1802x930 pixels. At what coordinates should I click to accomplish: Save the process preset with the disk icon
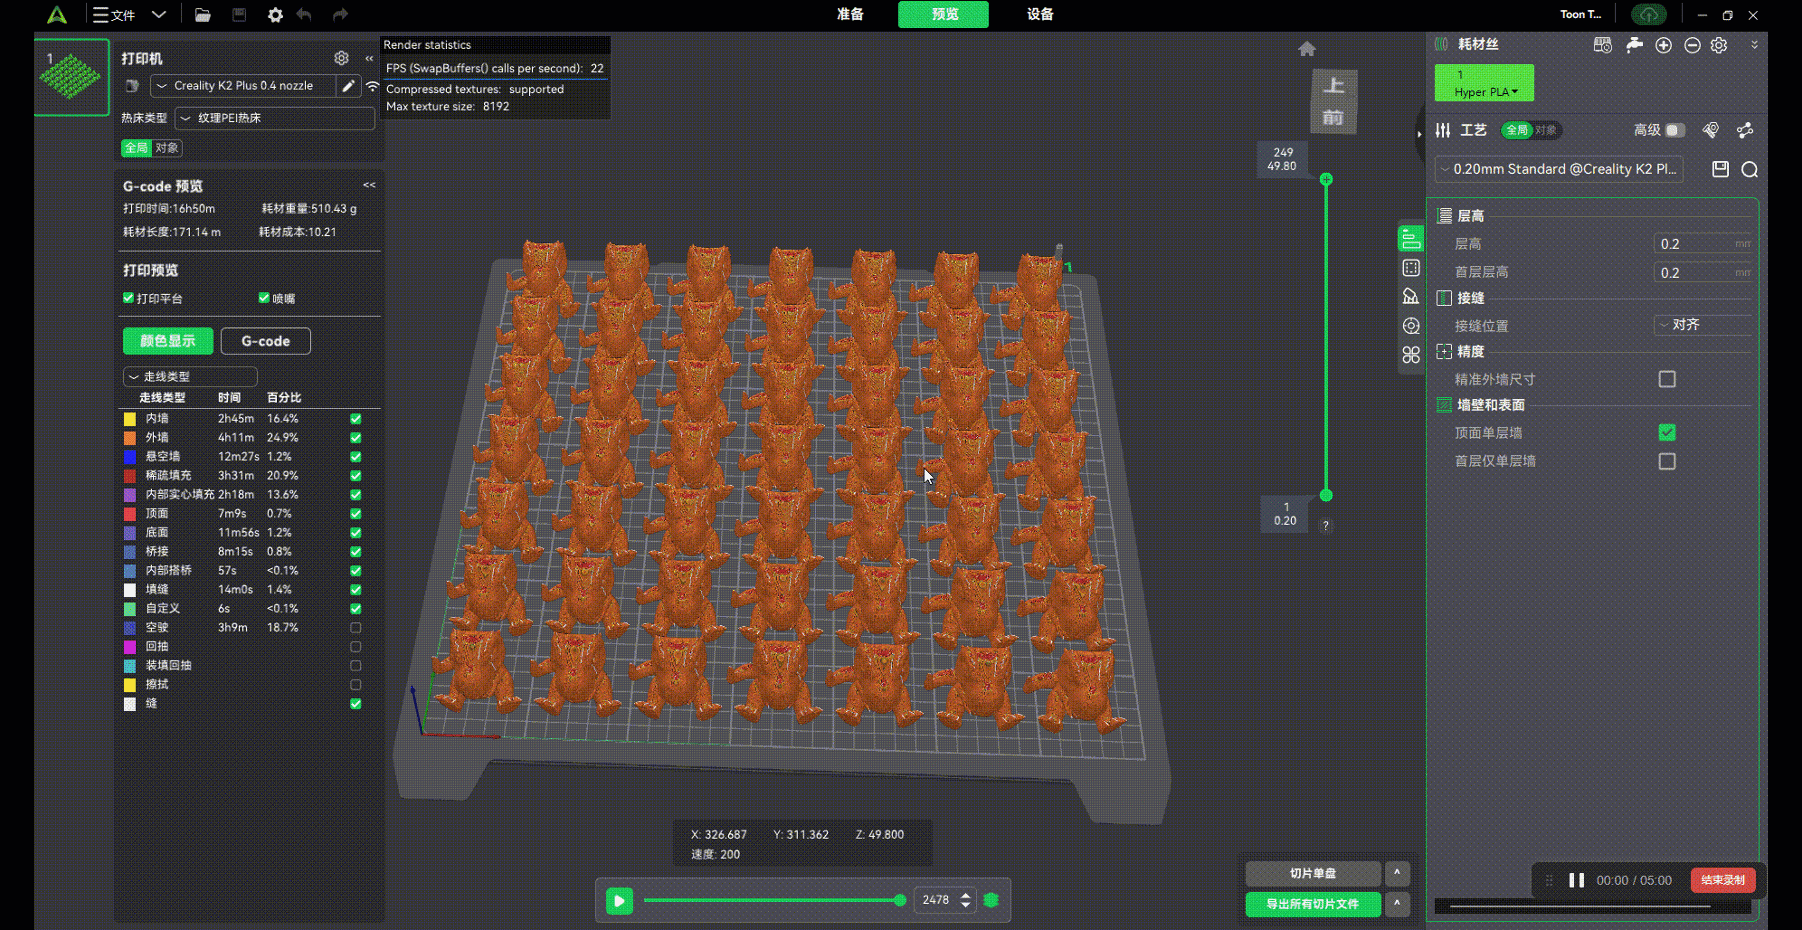1720,169
